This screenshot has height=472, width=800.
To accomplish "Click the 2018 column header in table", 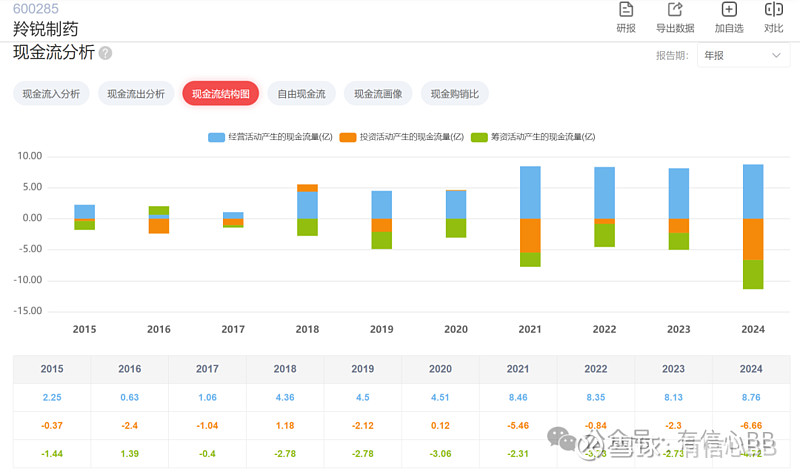I will click(284, 369).
